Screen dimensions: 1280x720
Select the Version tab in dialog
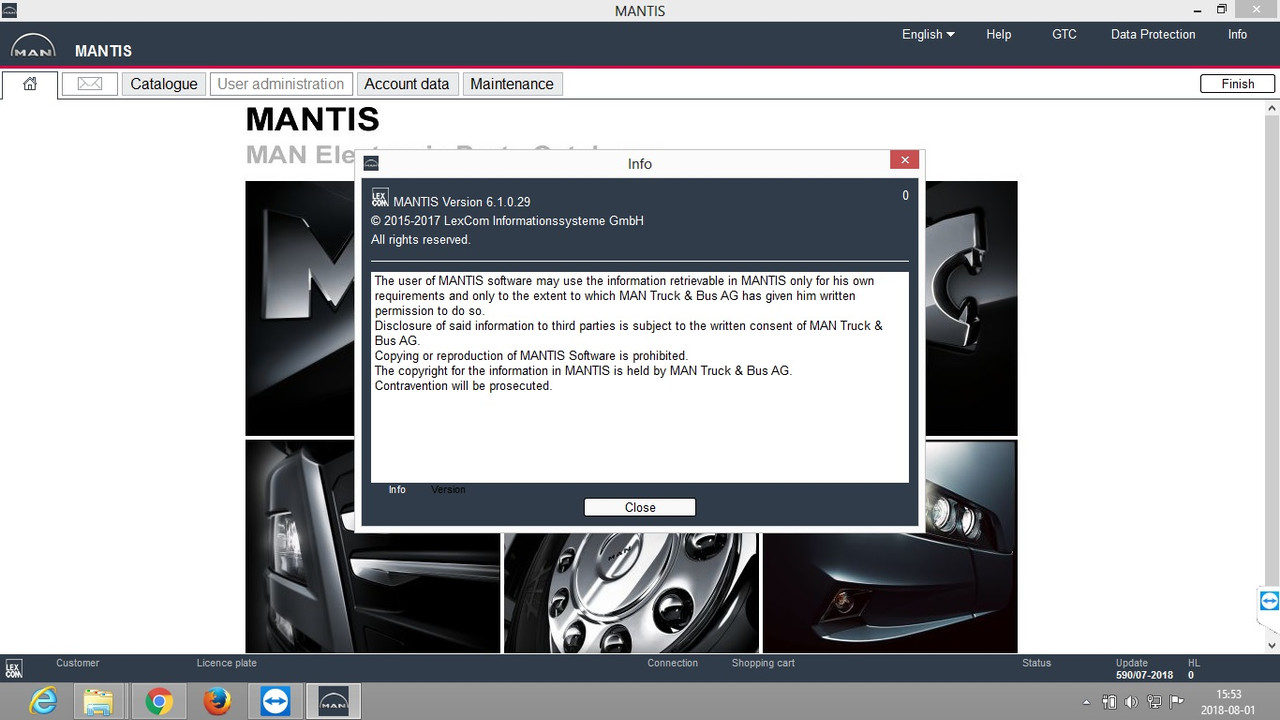pos(448,490)
